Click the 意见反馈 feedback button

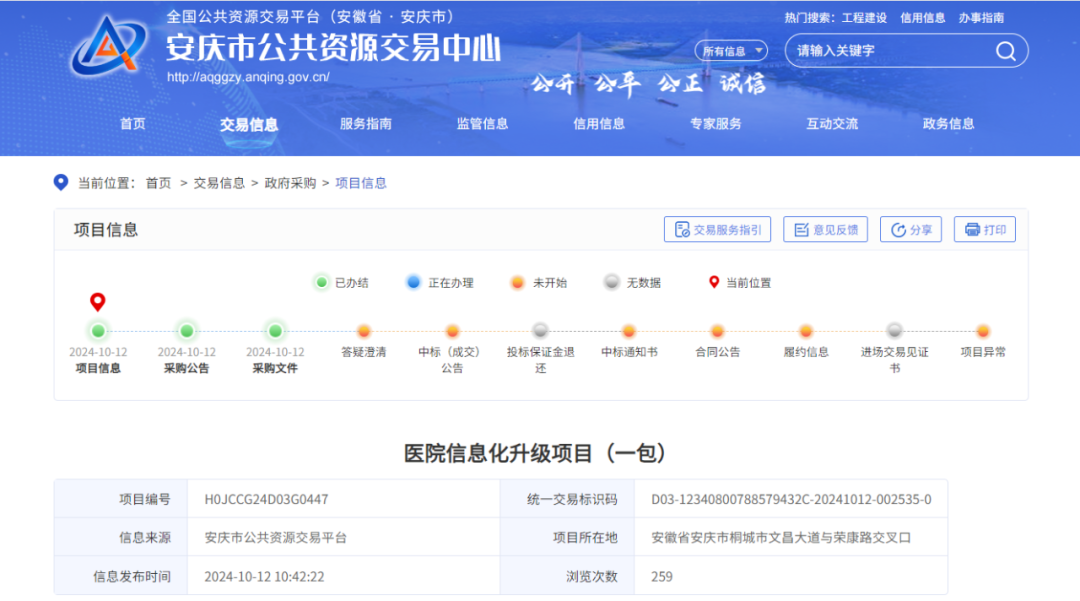[x=825, y=230]
